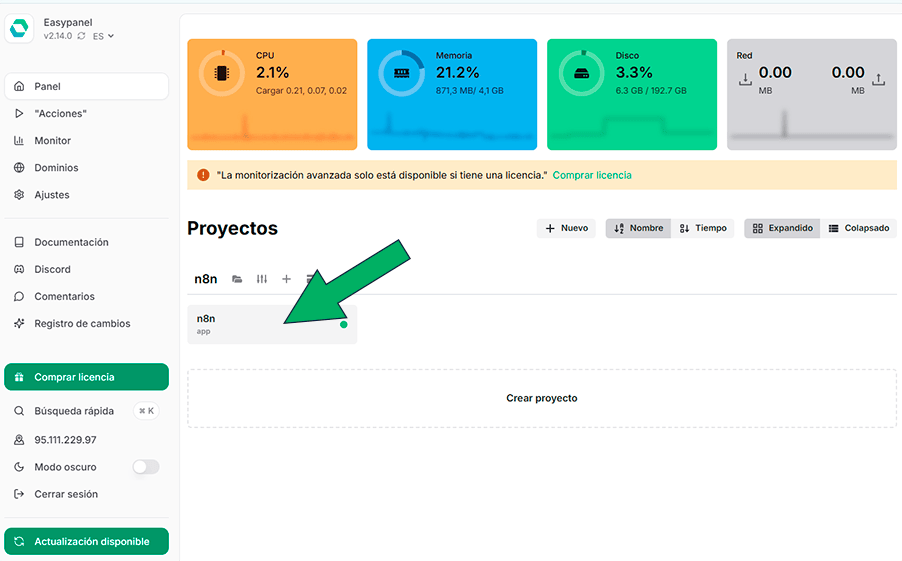This screenshot has height=561, width=902.
Task: Open the n8n app service card
Action: [x=271, y=324]
